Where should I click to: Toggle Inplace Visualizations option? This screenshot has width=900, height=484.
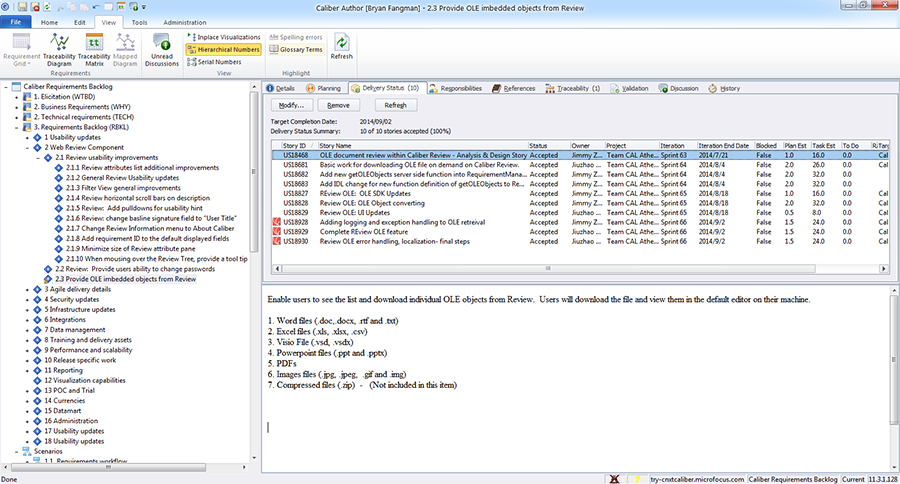click(x=224, y=37)
